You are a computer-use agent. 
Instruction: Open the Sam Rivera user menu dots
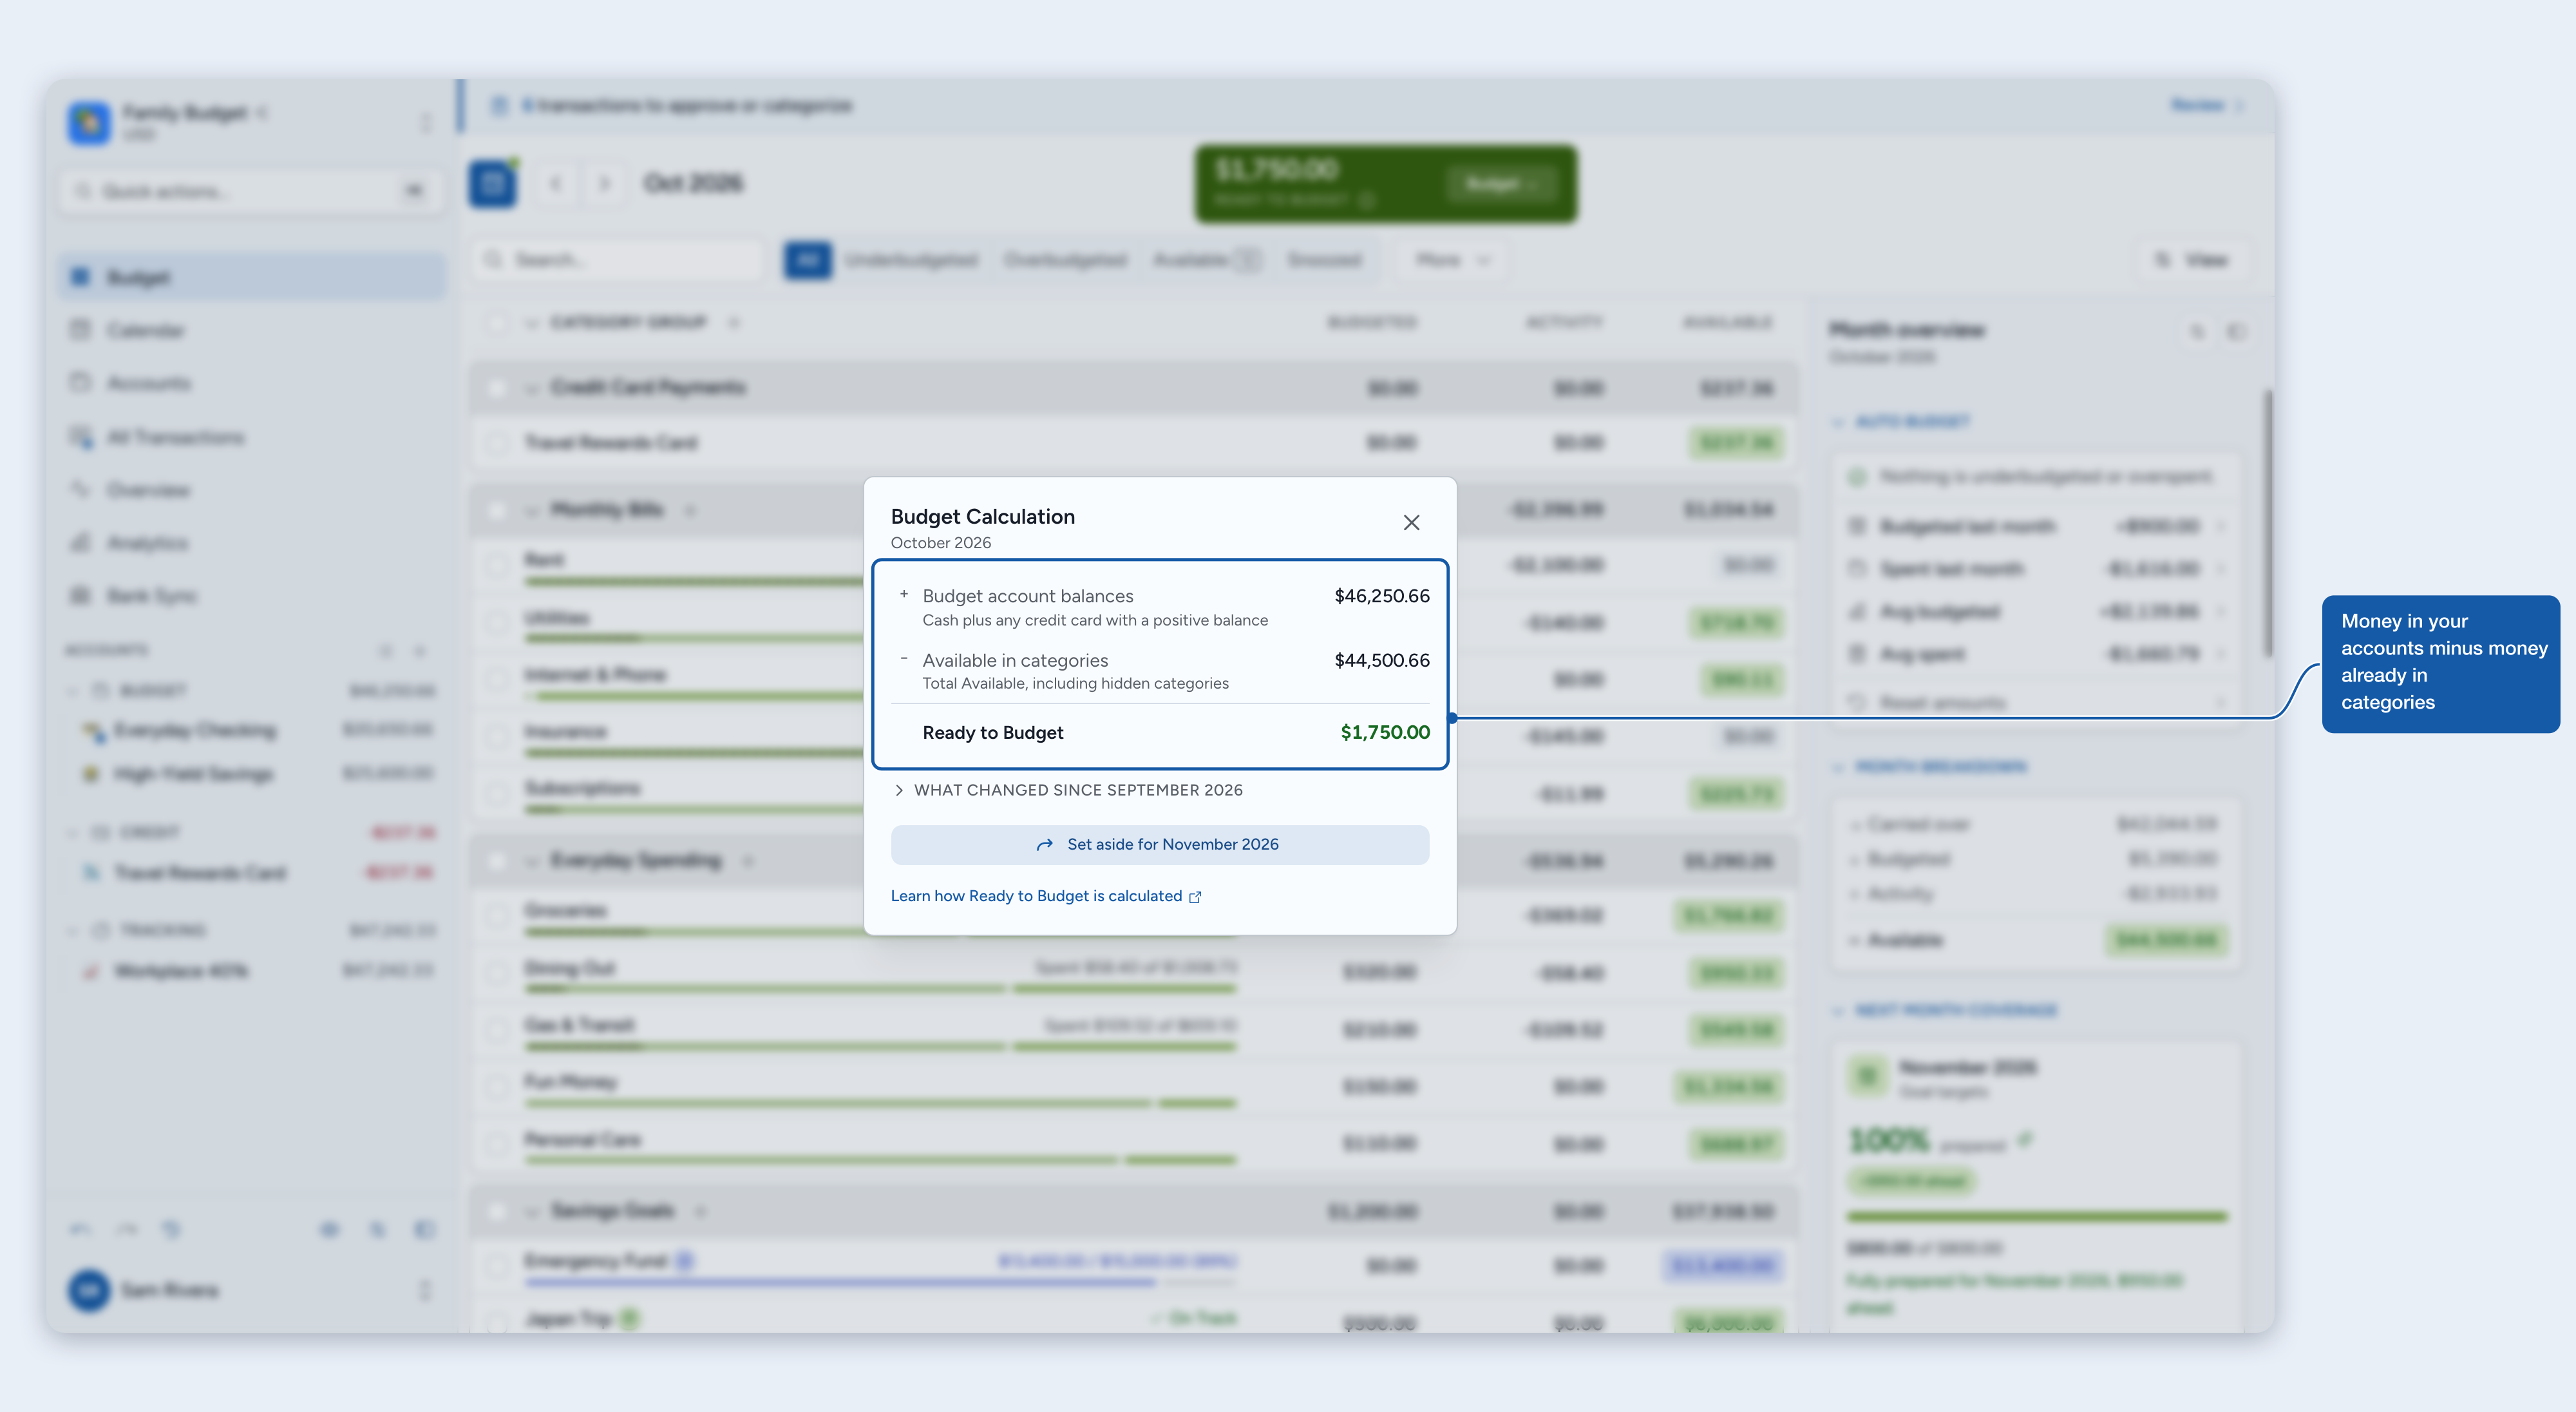coord(425,1290)
